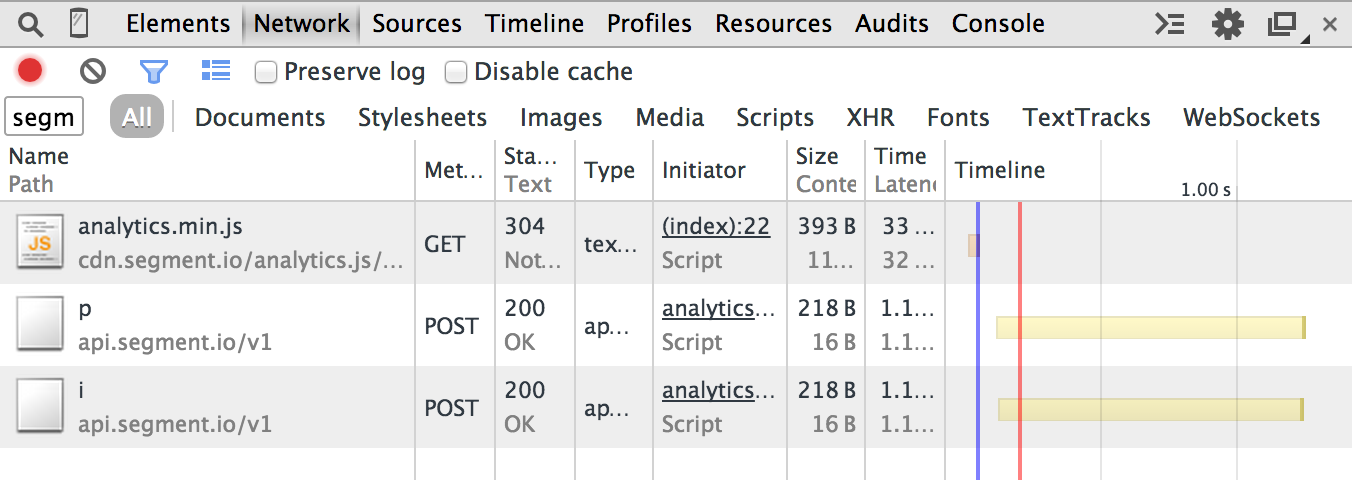Switch rows view using the list icon
Screen dimensions: 1352x480
pos(215,71)
